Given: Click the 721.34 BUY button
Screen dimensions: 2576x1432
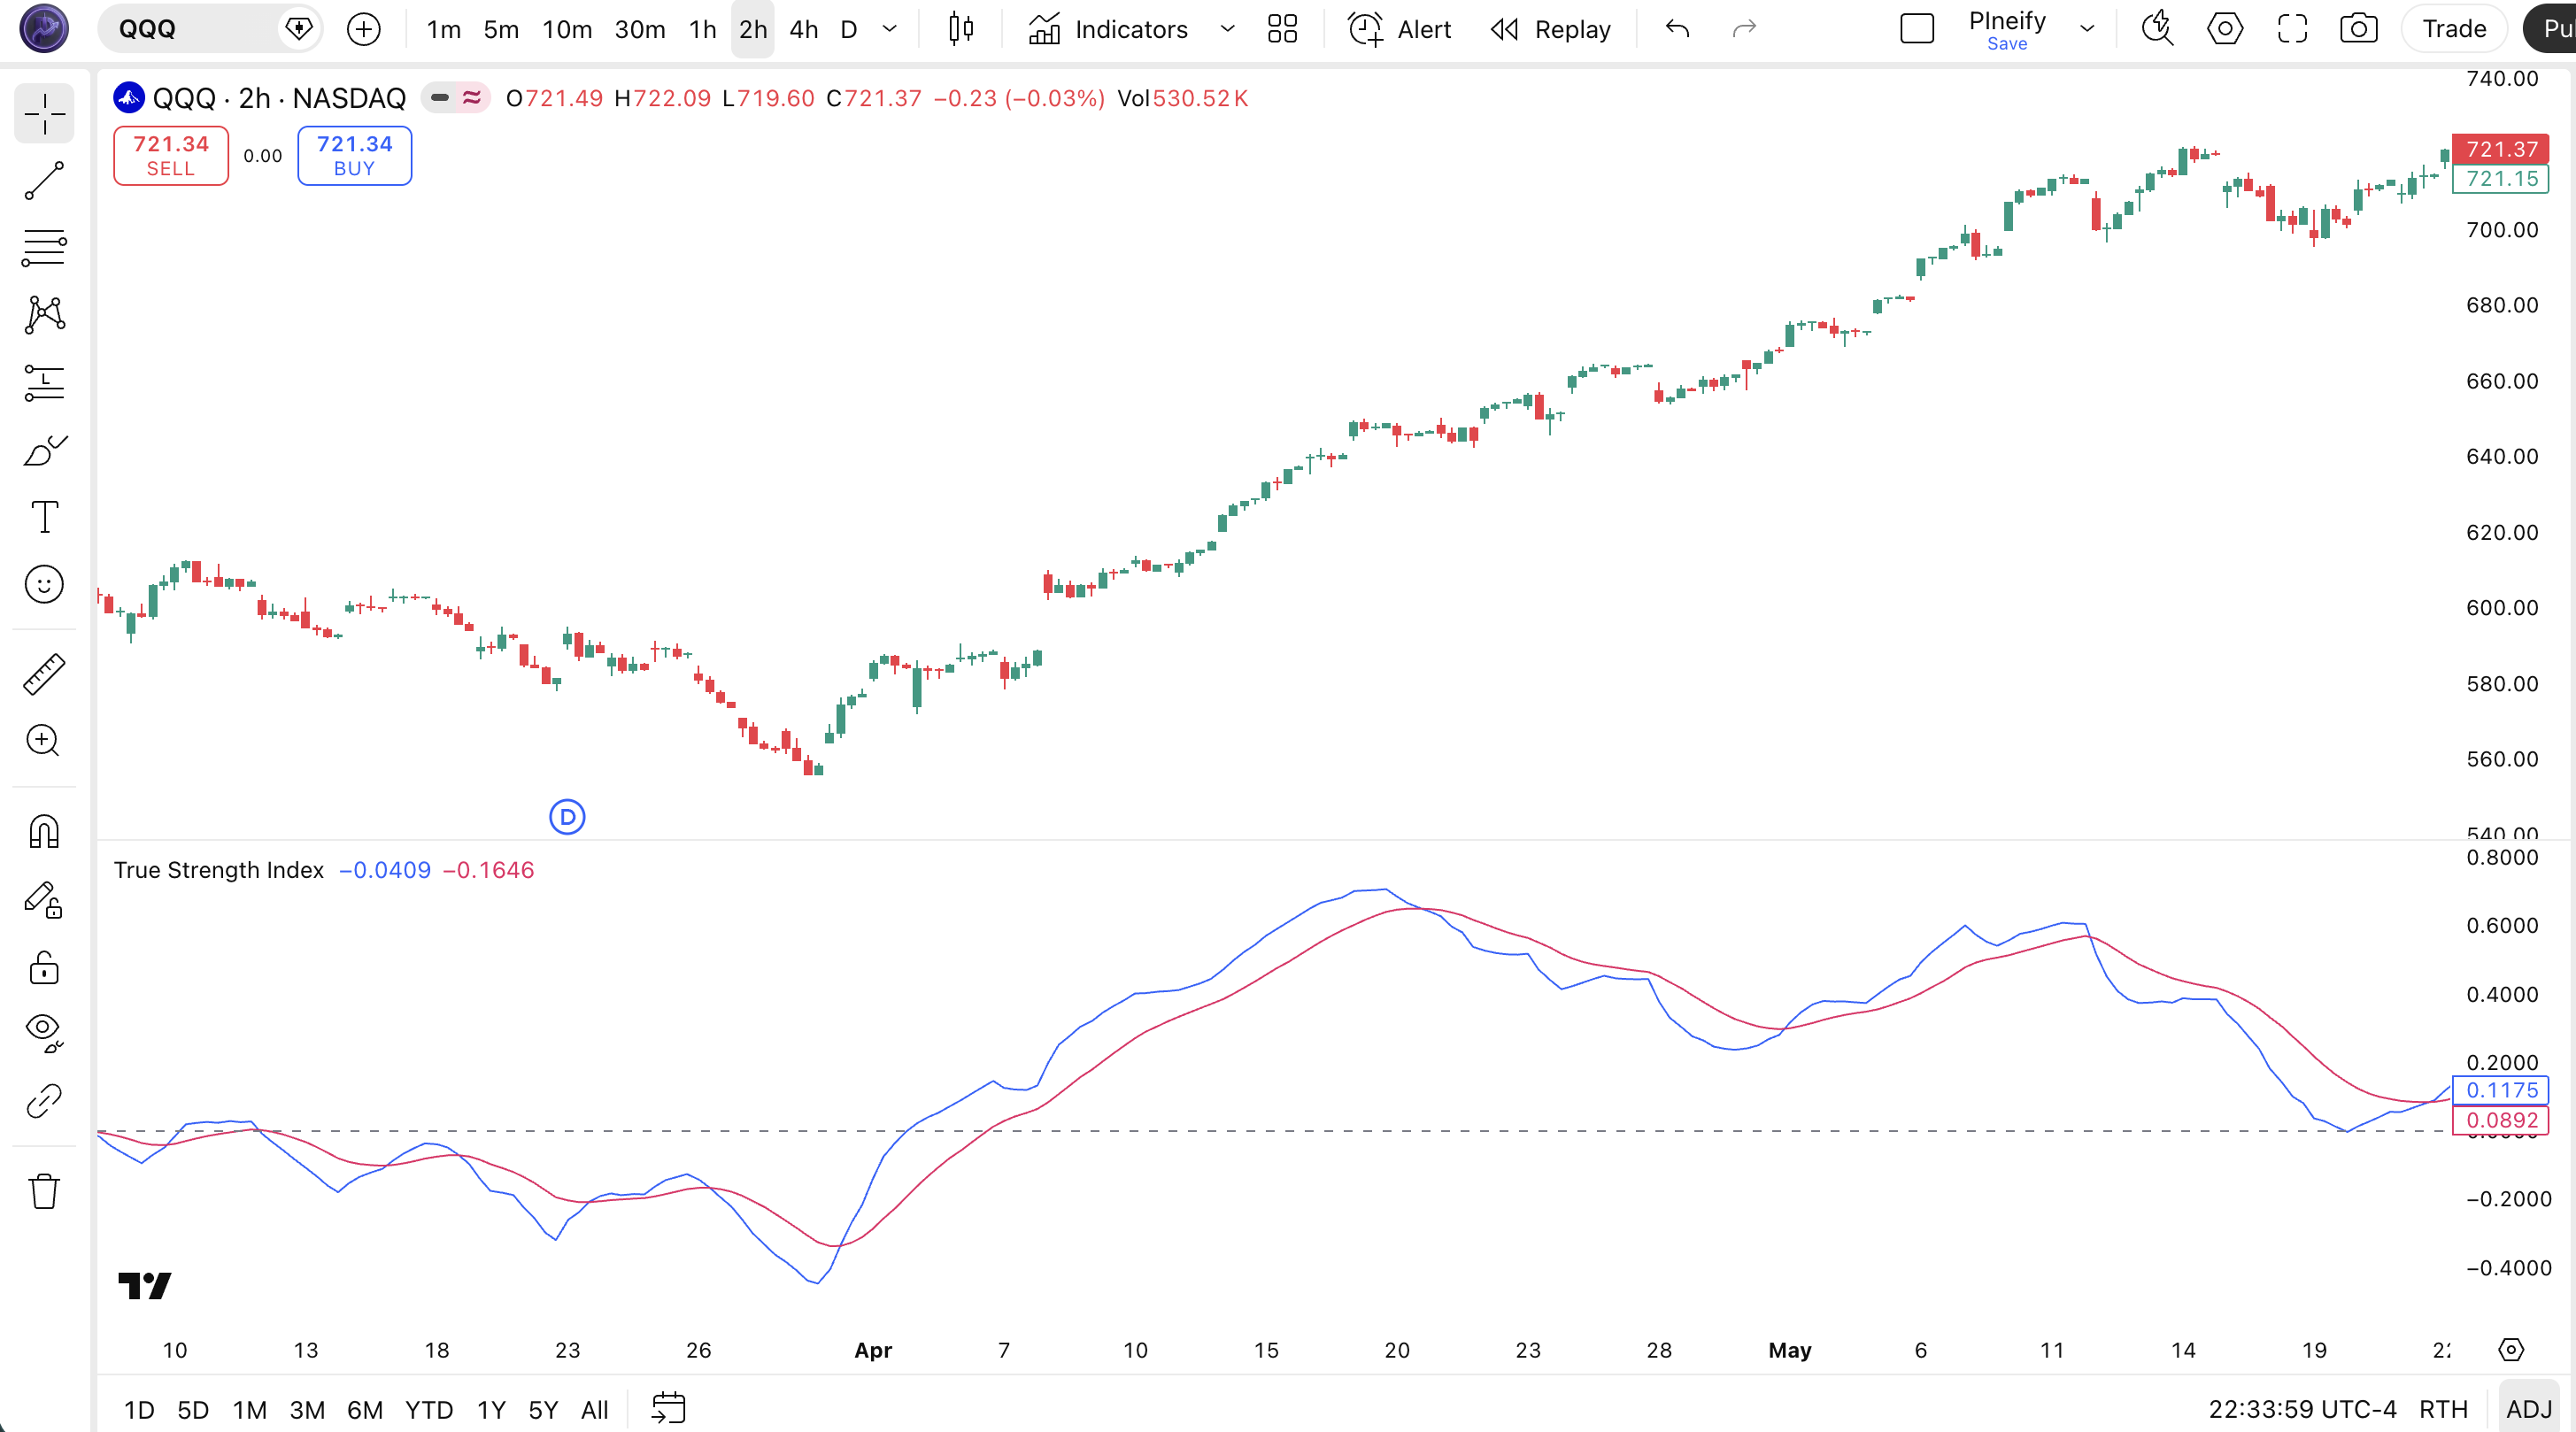Looking at the screenshot, I should 355,156.
